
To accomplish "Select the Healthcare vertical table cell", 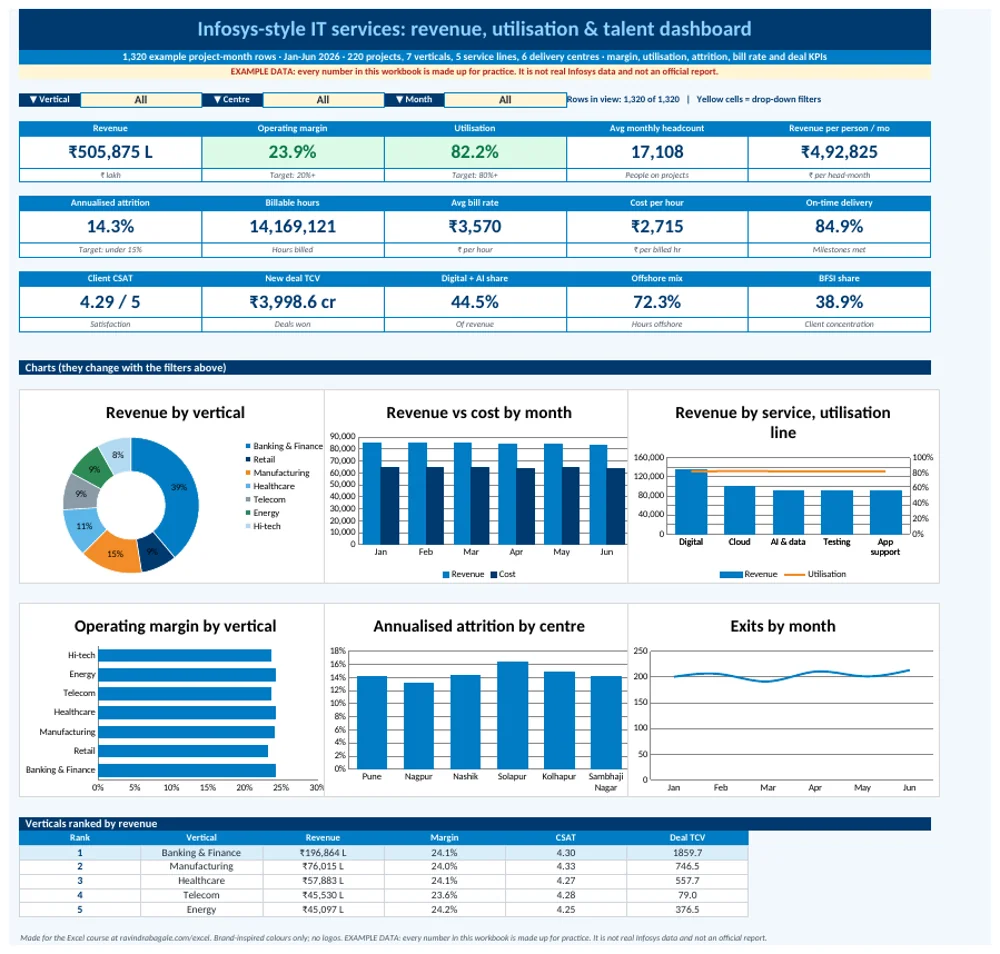I will [202, 881].
